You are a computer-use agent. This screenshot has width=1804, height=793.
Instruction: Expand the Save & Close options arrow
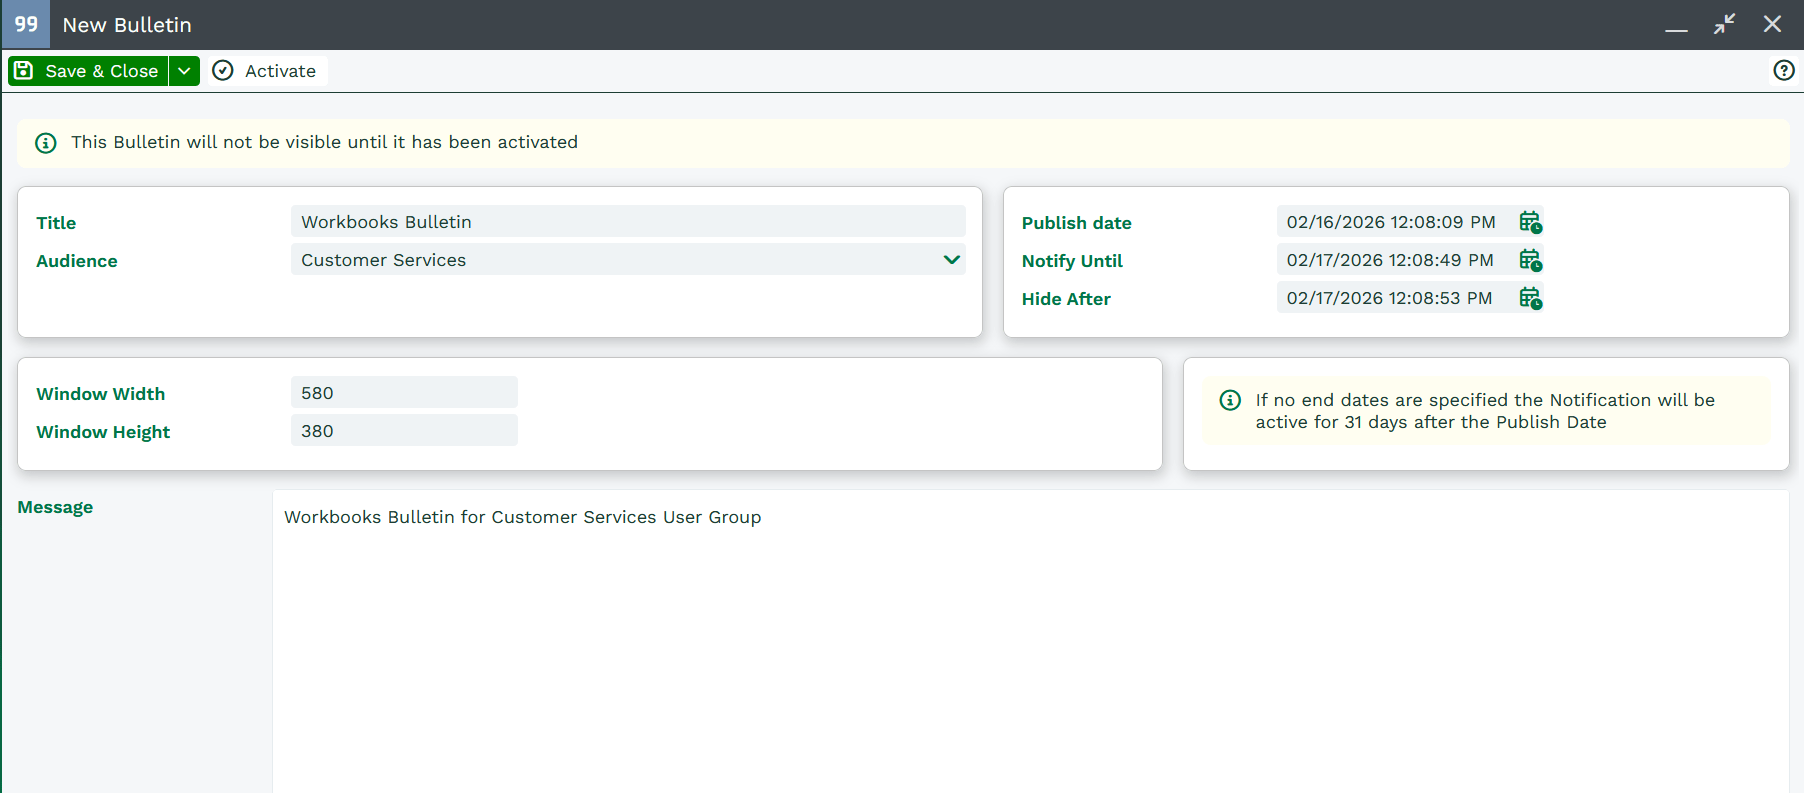[184, 71]
